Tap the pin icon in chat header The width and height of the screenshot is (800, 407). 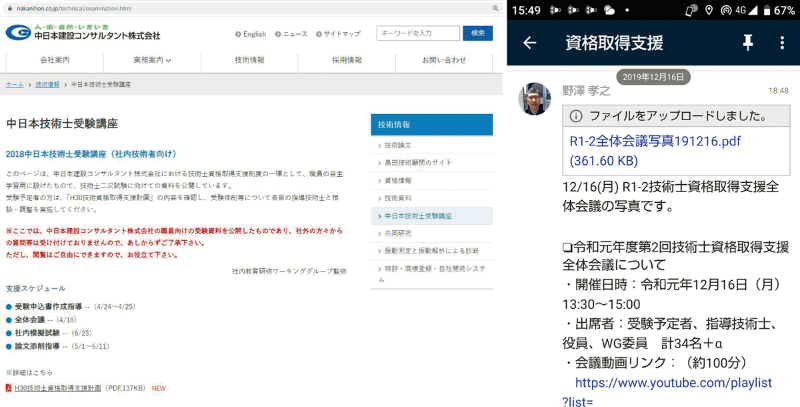tap(747, 43)
